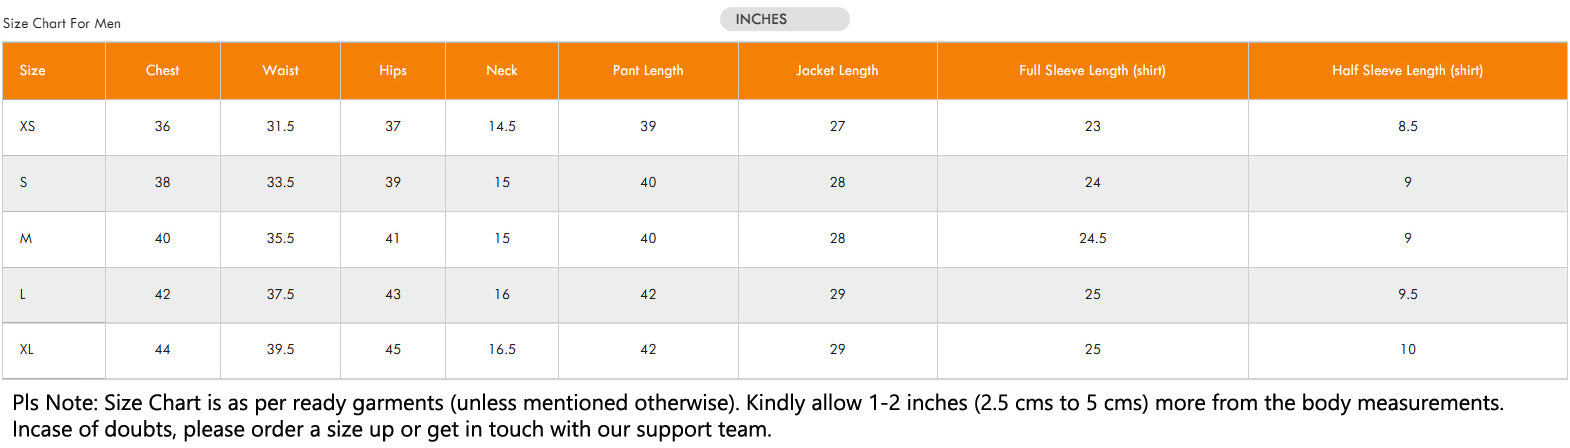
Task: Toggle the INCHES unit switch
Action: coord(784,19)
